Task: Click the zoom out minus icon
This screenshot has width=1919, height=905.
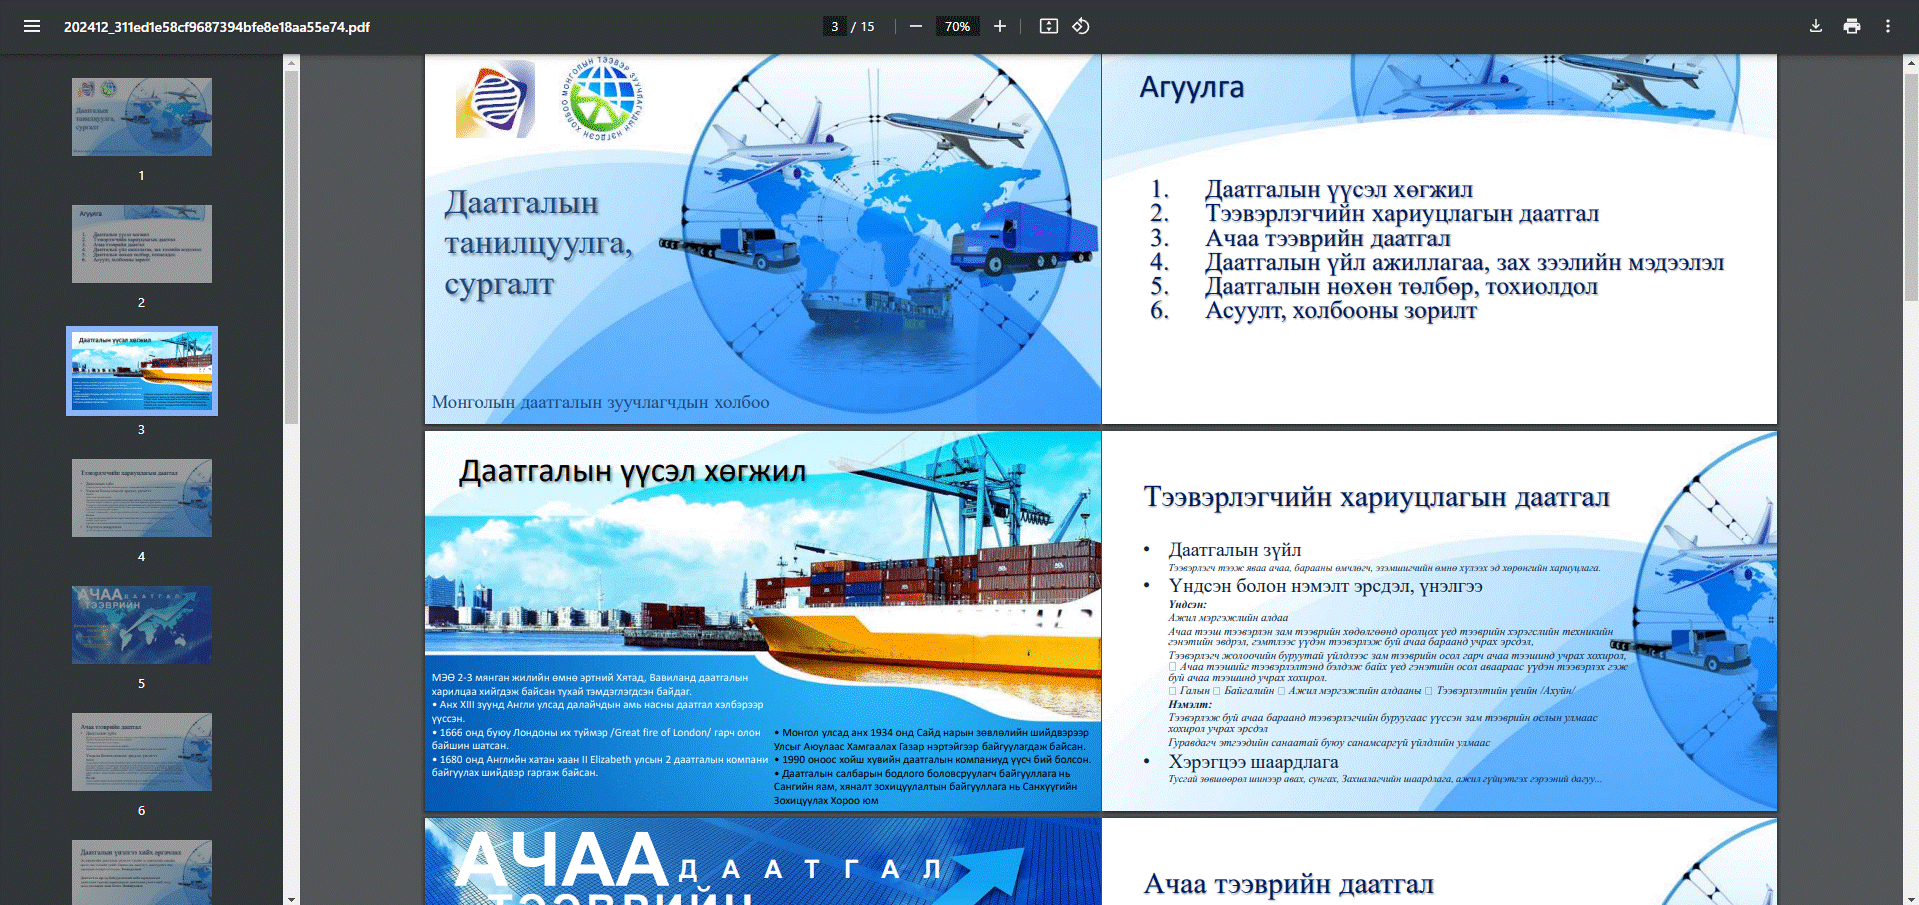Action: [915, 26]
